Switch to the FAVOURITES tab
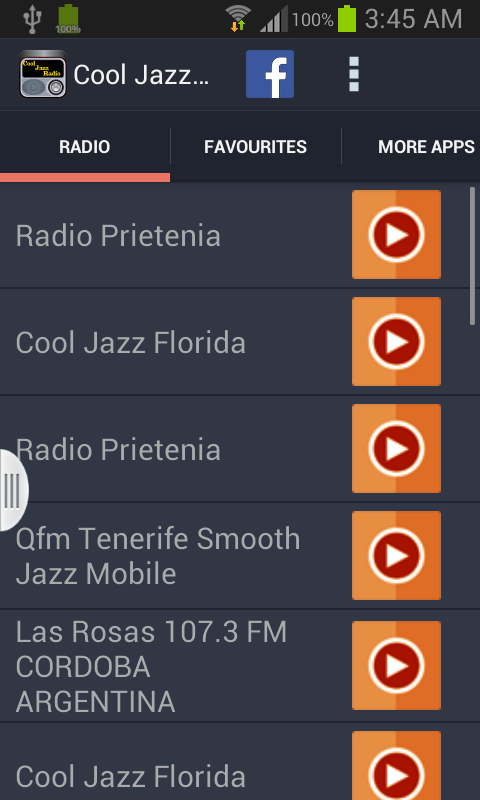This screenshot has width=480, height=800. pos(256,147)
